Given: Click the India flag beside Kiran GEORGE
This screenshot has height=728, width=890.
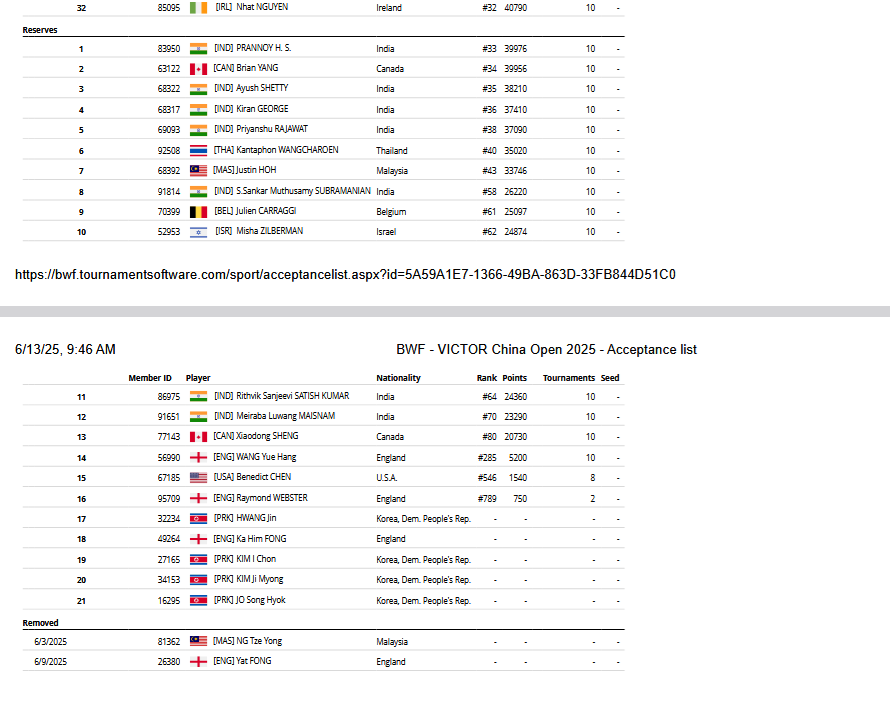Looking at the screenshot, I should (198, 110).
